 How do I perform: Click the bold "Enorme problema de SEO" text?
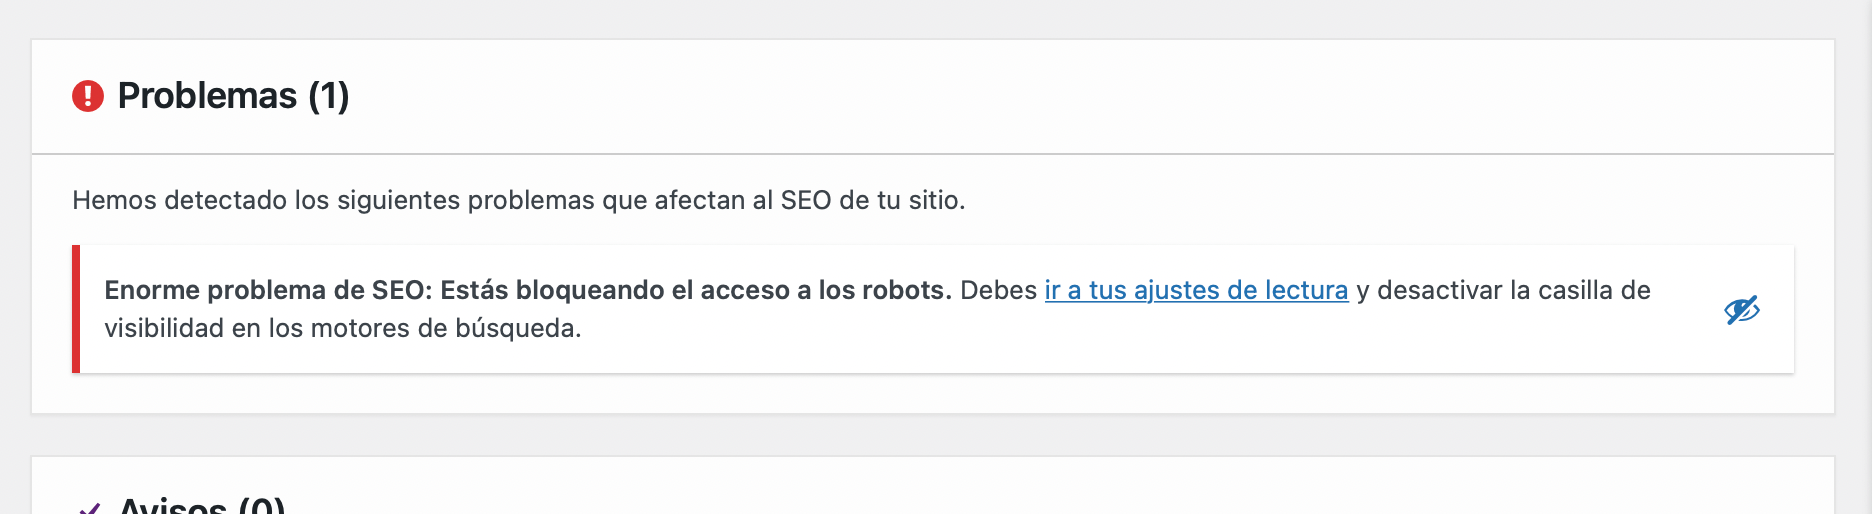pyautogui.click(x=268, y=290)
